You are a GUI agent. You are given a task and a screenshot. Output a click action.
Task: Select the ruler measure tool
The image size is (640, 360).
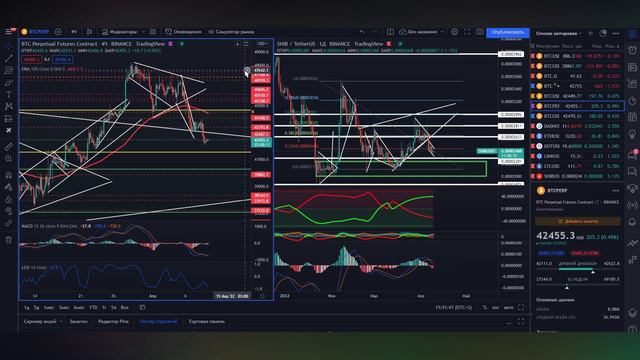pyautogui.click(x=9, y=146)
